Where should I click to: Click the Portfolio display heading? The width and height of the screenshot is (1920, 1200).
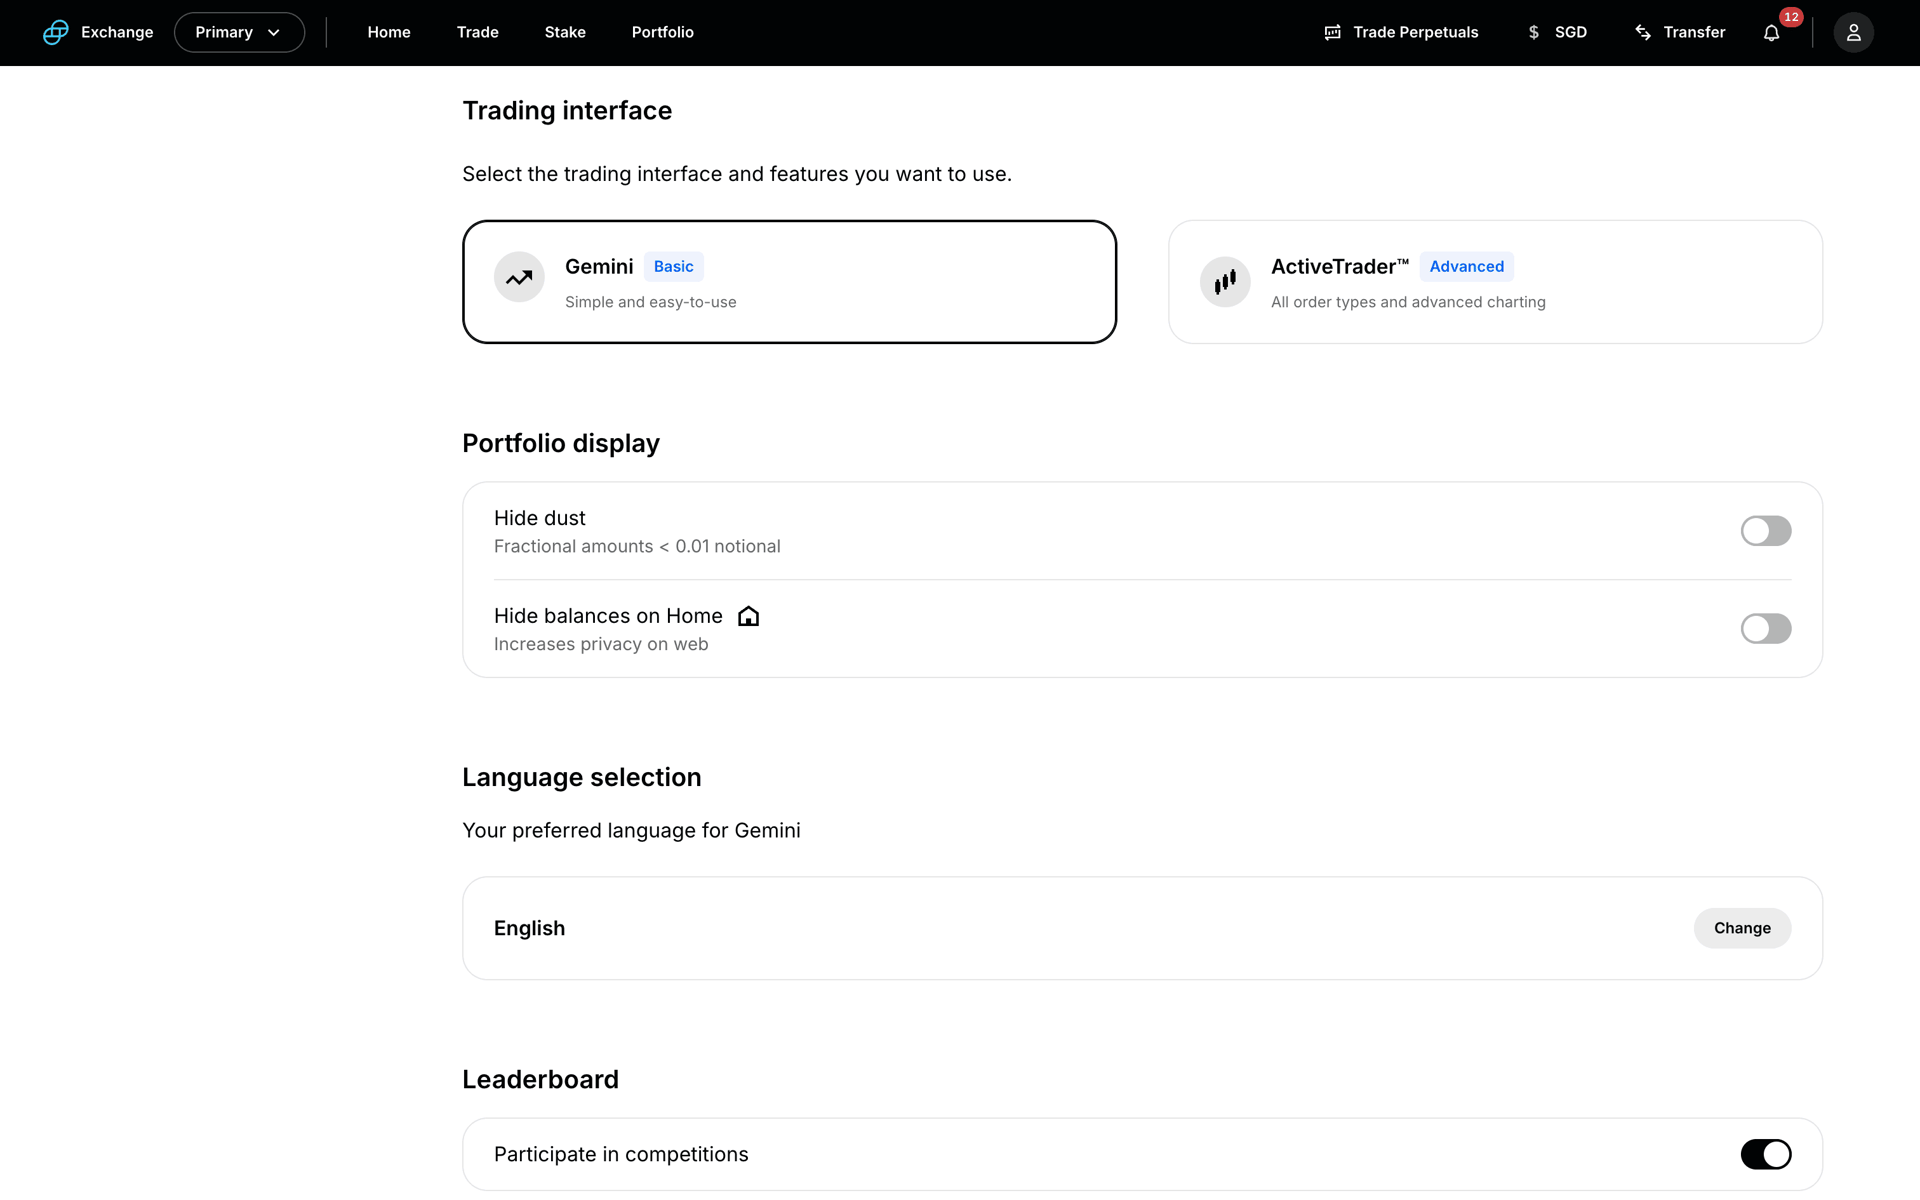[561, 443]
